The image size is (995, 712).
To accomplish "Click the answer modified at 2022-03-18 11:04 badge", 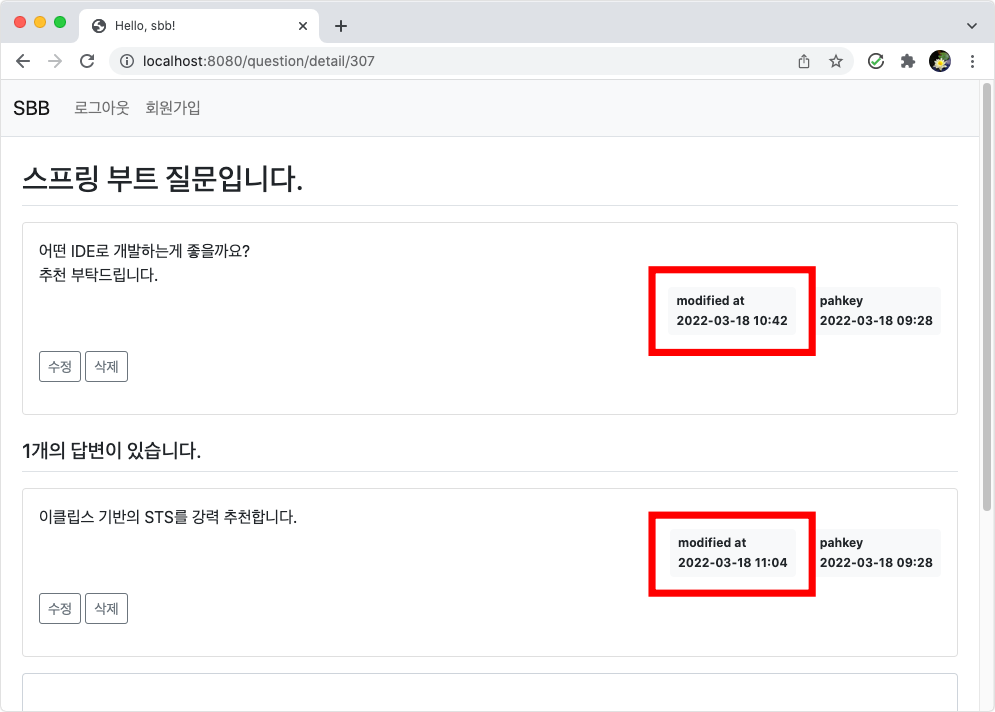I will click(x=732, y=553).
